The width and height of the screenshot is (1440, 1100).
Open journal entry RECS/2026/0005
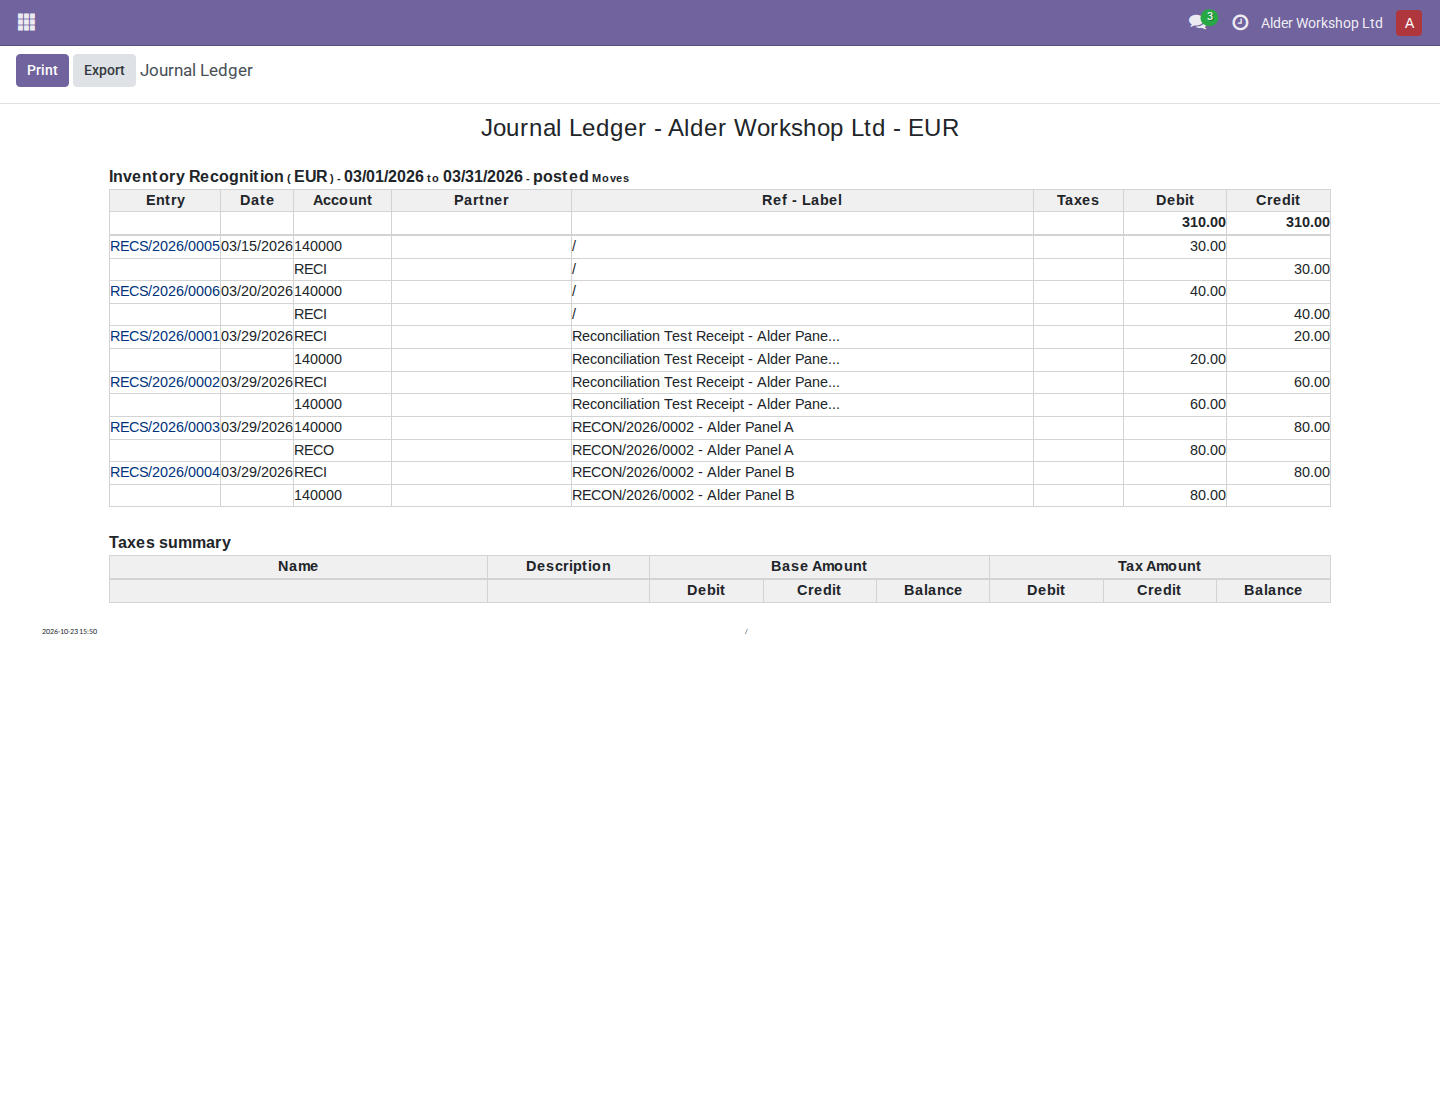[165, 246]
